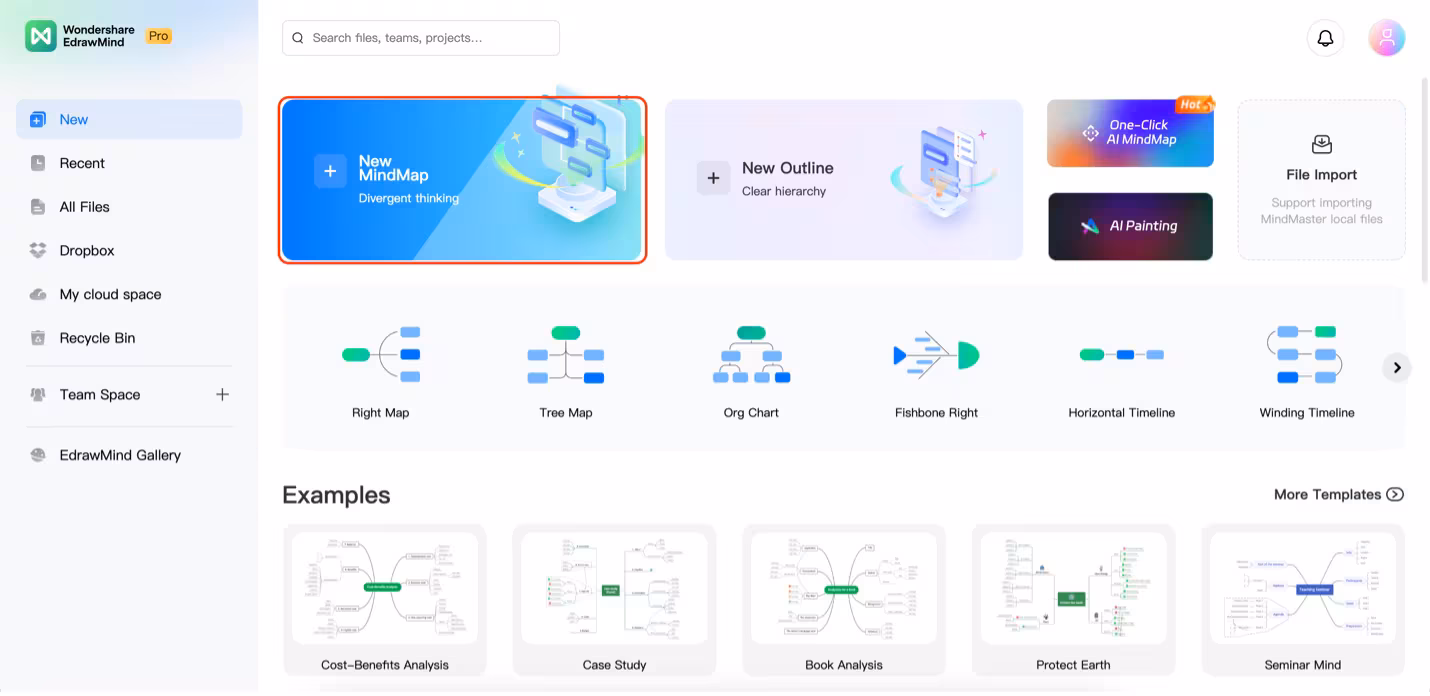Click the Team Space people icon

[38, 394]
